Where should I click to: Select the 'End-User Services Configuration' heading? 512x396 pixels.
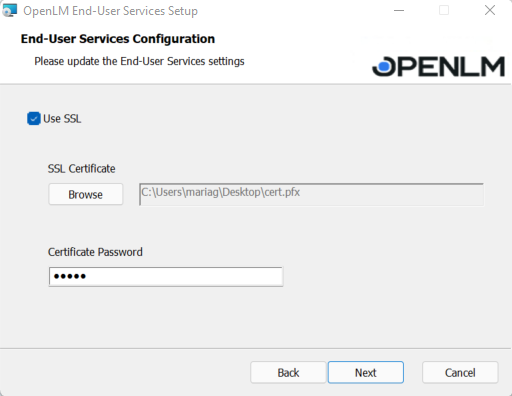118,39
